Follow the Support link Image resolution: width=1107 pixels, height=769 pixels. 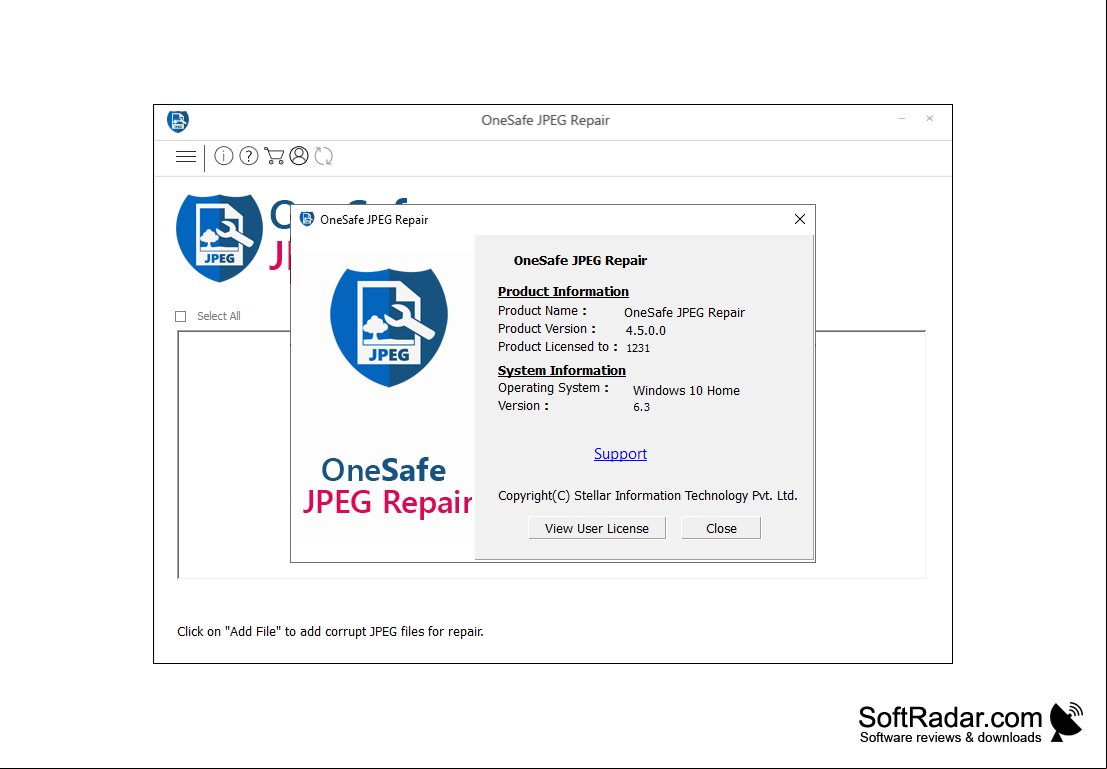pyautogui.click(x=620, y=453)
